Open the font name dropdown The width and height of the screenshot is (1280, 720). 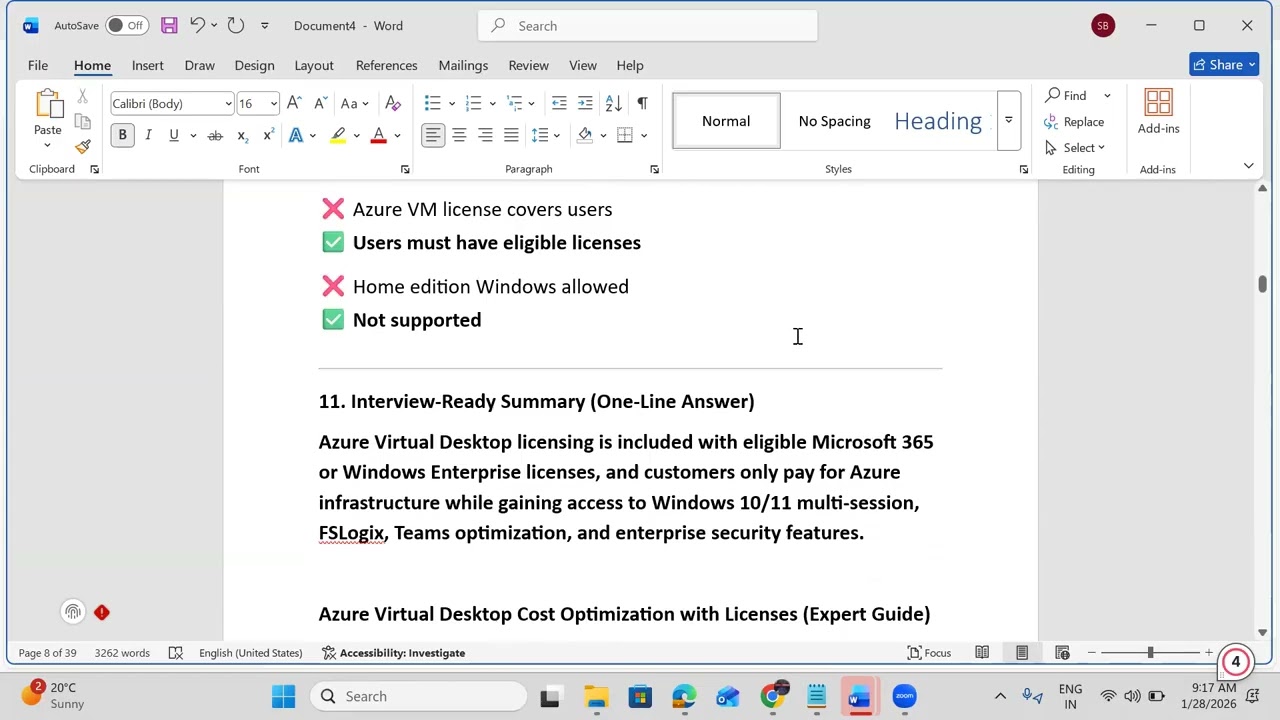[x=228, y=104]
